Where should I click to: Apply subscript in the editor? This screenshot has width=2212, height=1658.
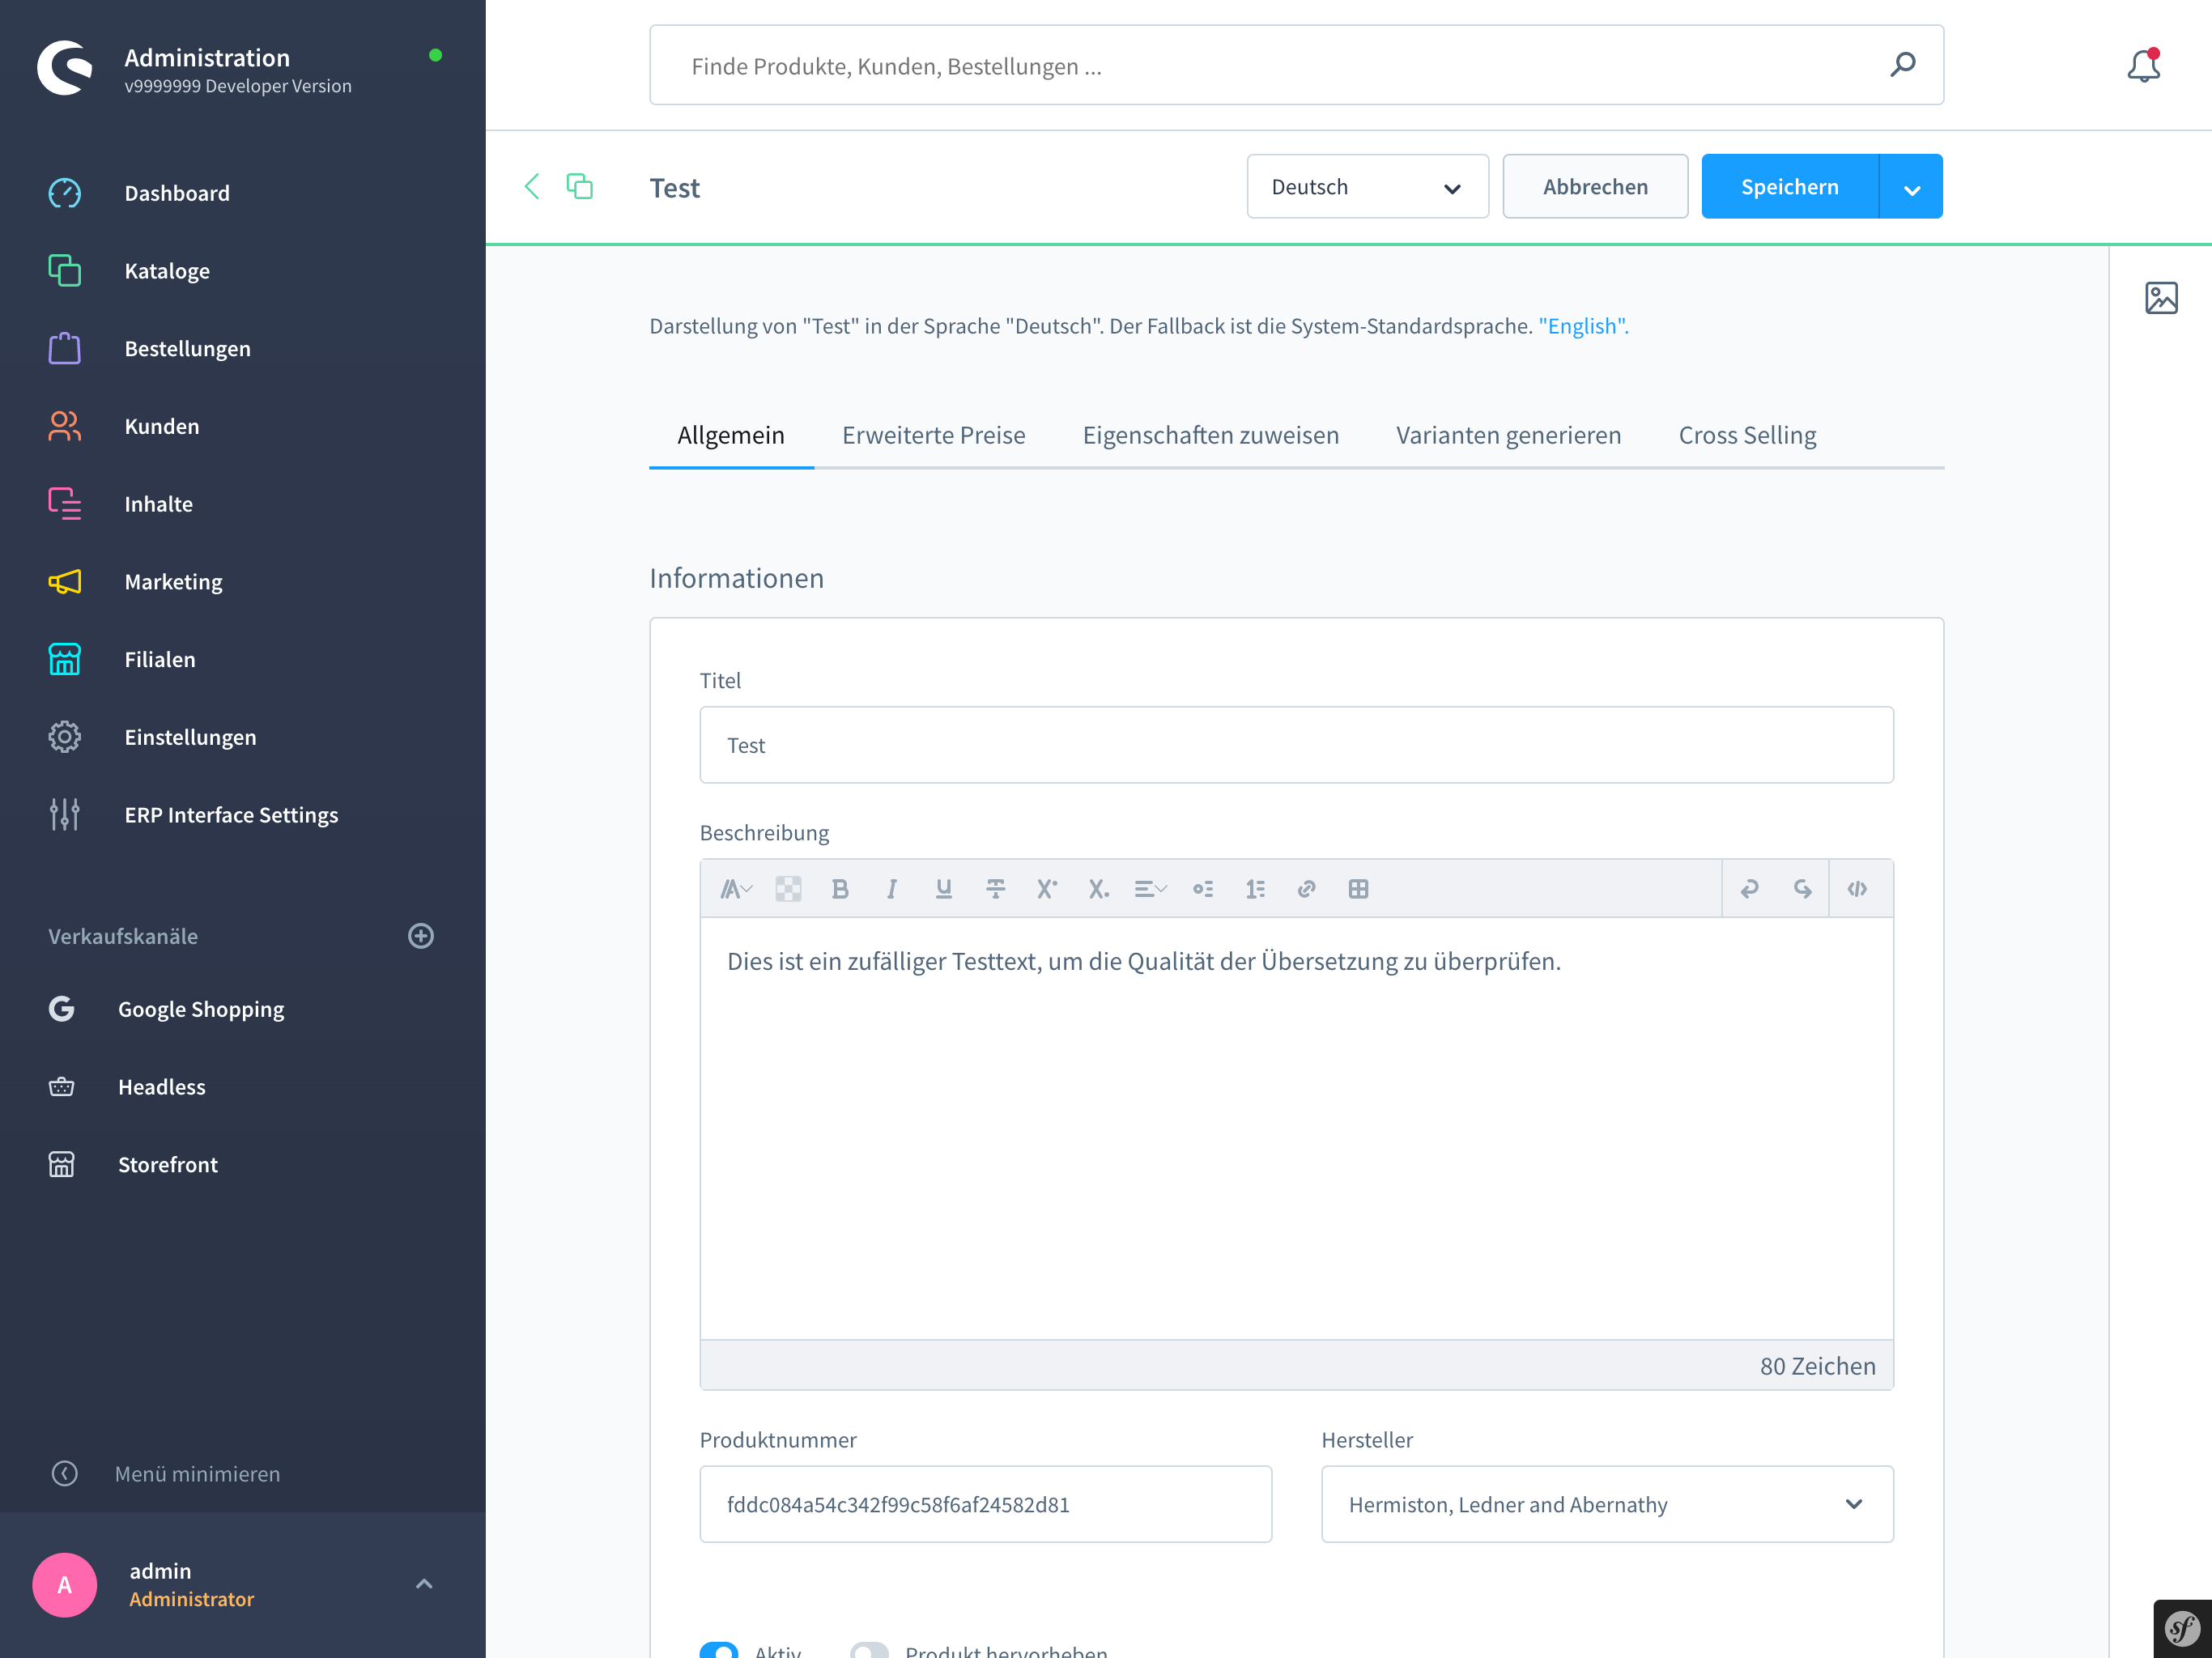(x=1098, y=888)
